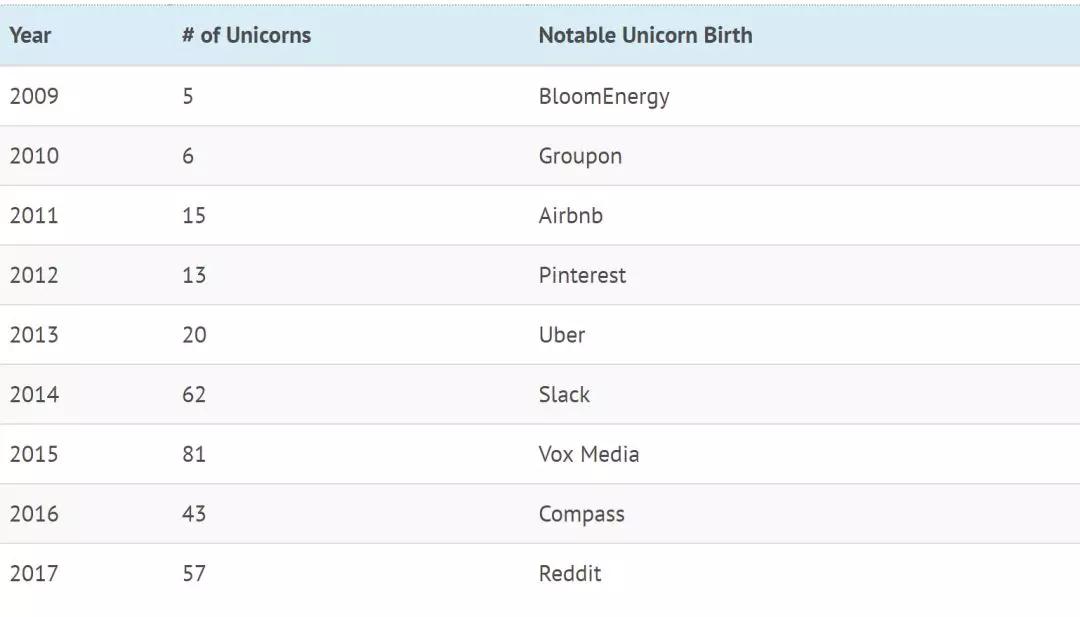This screenshot has height=617, width=1080.
Task: Select the Notable Unicorn Birth column header
Action: pos(645,36)
